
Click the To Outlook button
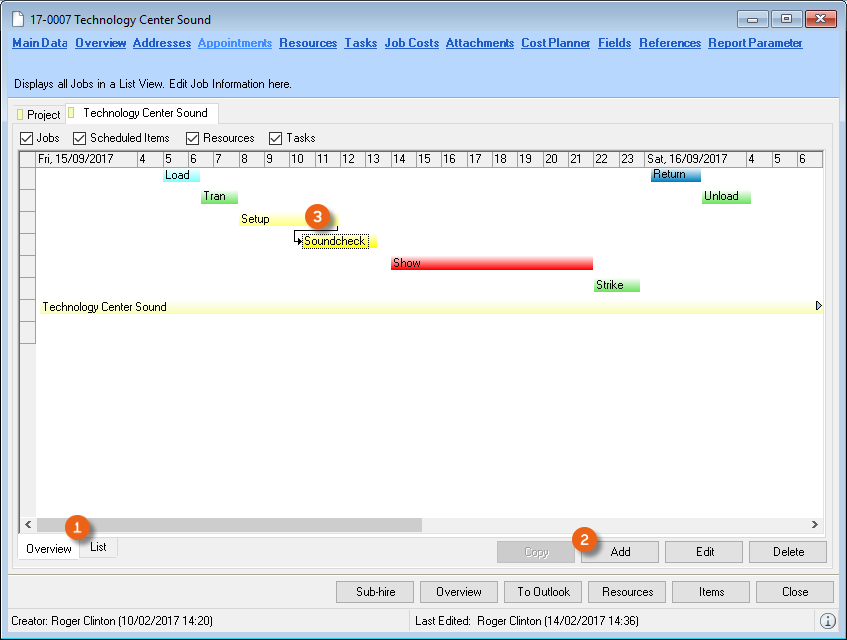point(543,592)
